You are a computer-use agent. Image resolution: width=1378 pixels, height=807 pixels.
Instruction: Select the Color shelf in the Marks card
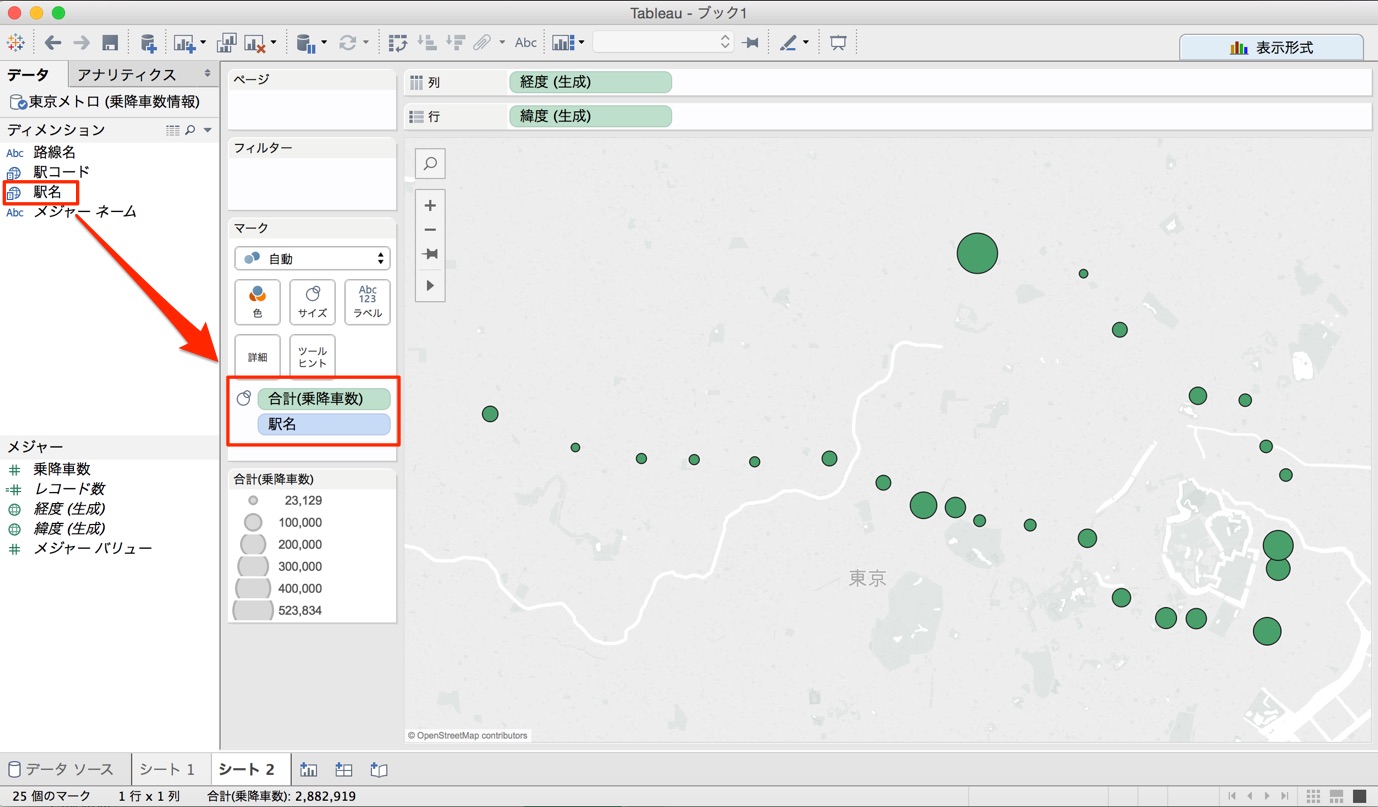[x=257, y=302]
